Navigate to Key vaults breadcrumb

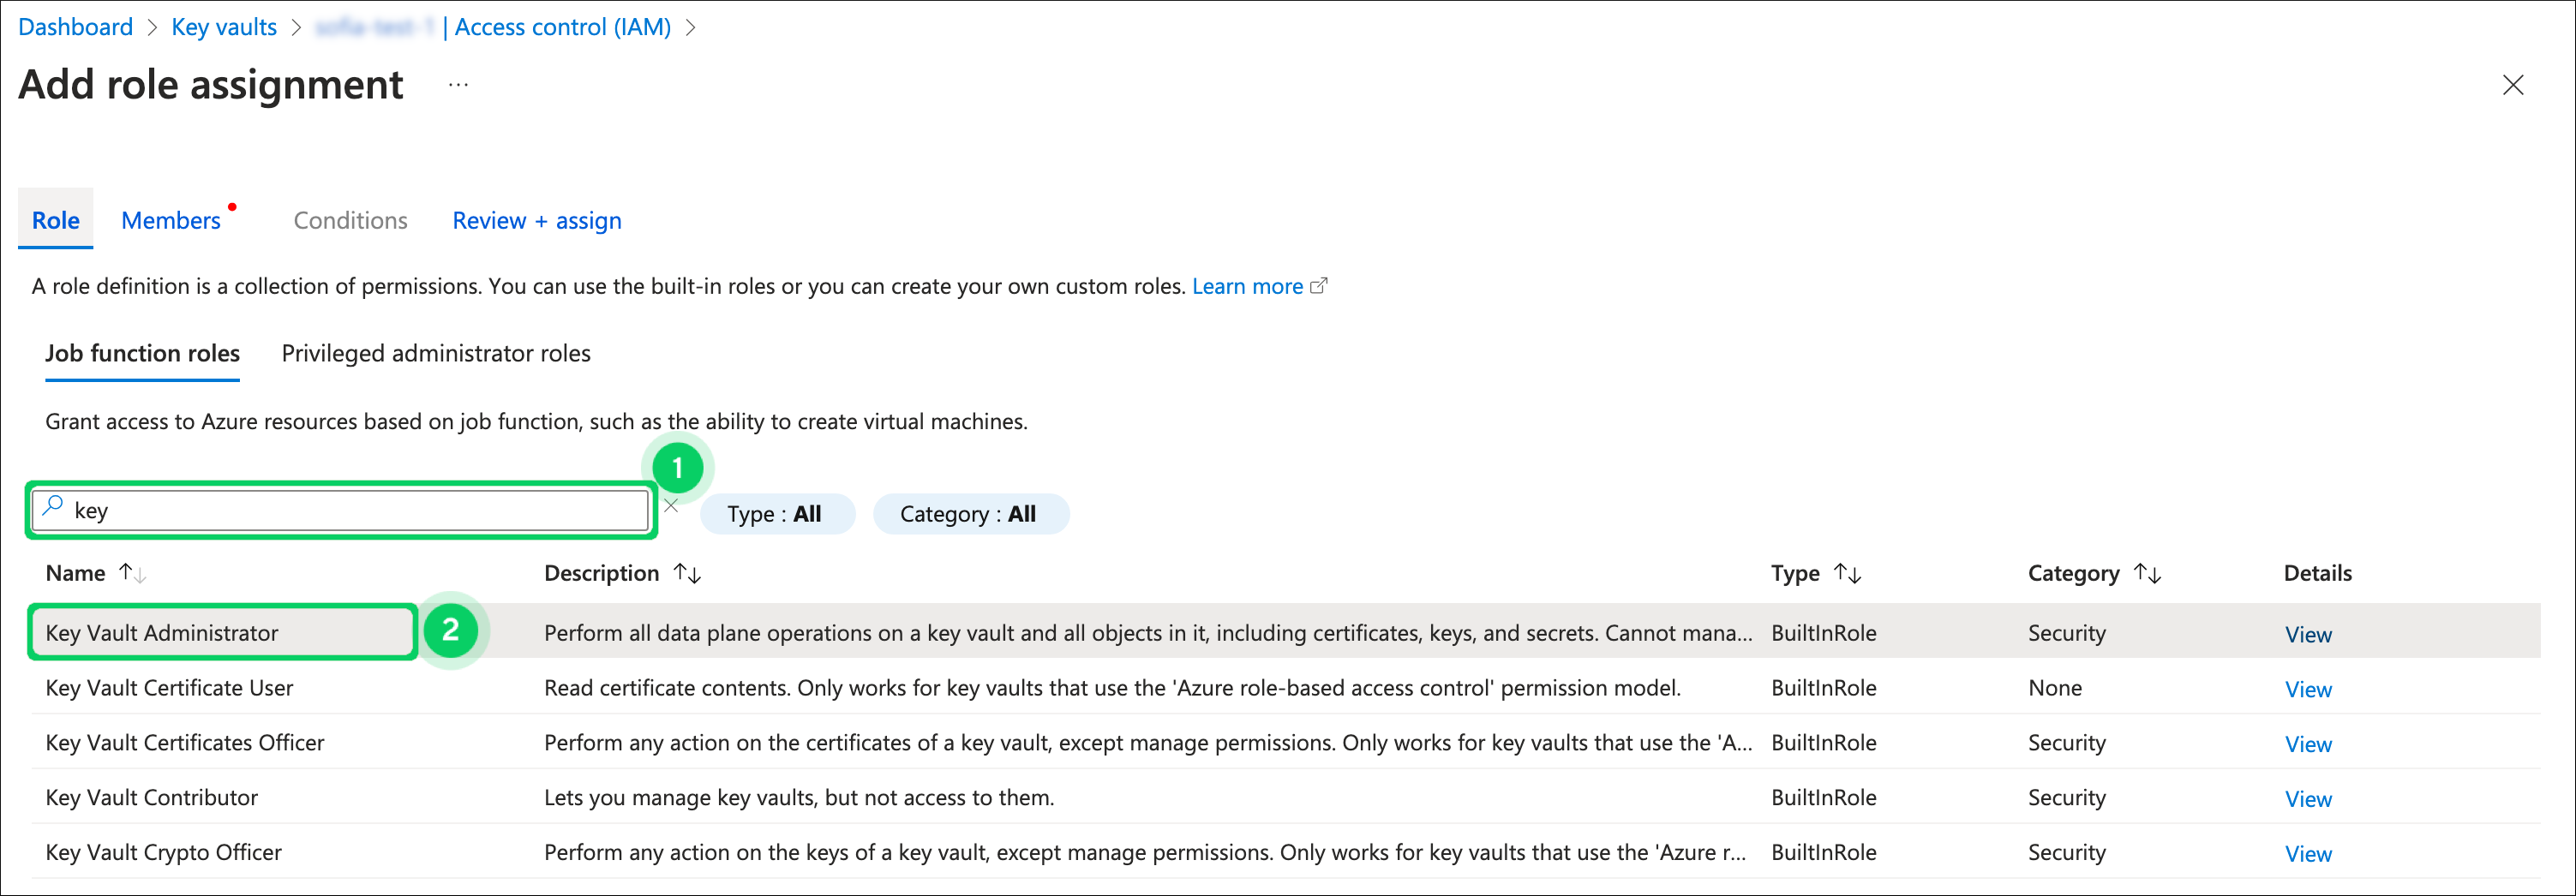pos(224,27)
